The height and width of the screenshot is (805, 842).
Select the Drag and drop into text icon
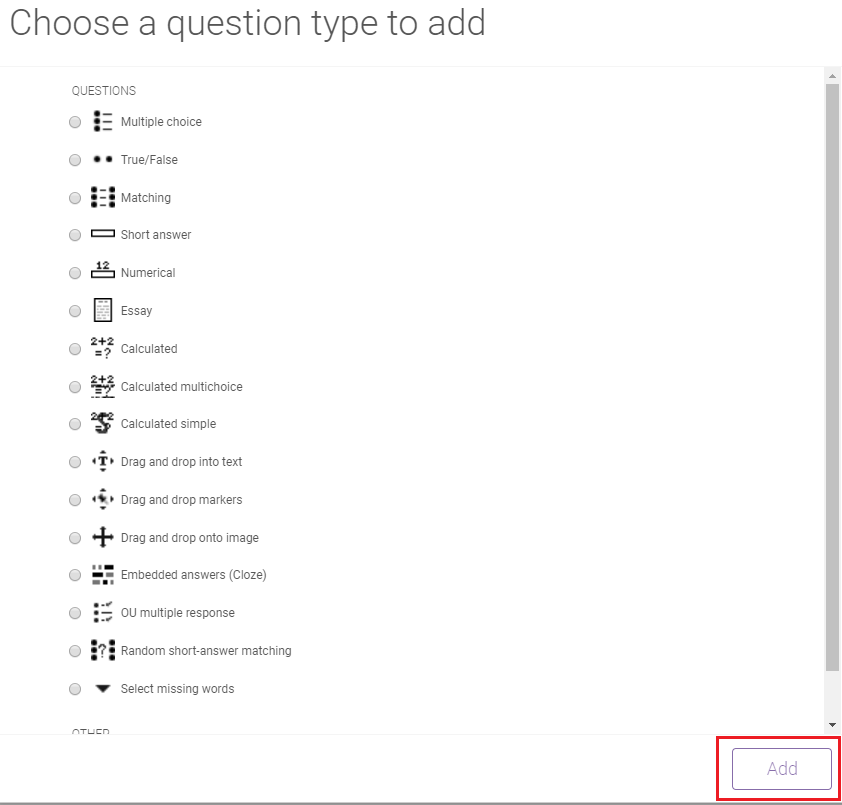102,461
